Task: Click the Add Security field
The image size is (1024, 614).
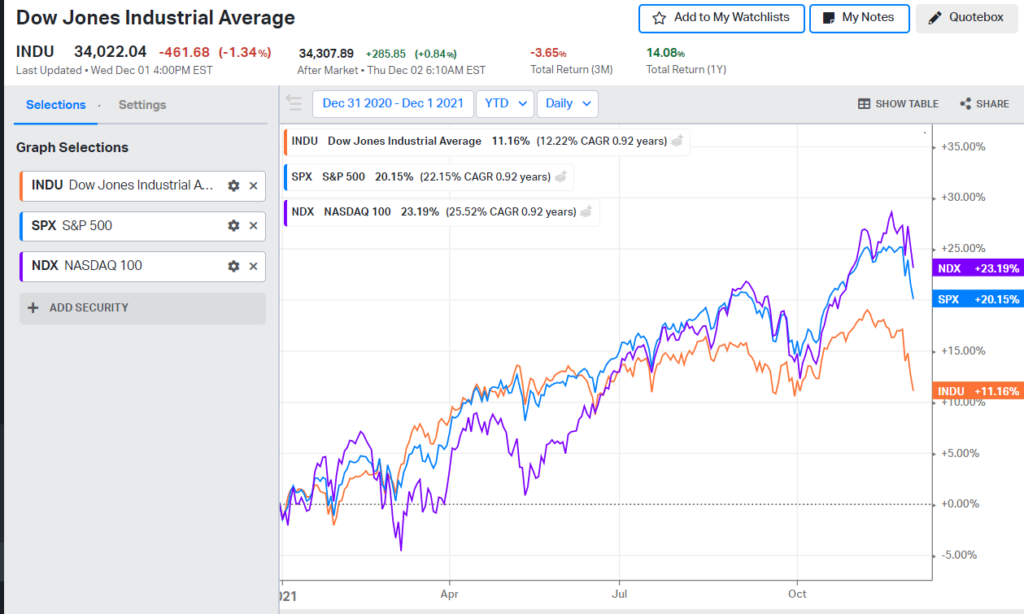Action: [142, 308]
